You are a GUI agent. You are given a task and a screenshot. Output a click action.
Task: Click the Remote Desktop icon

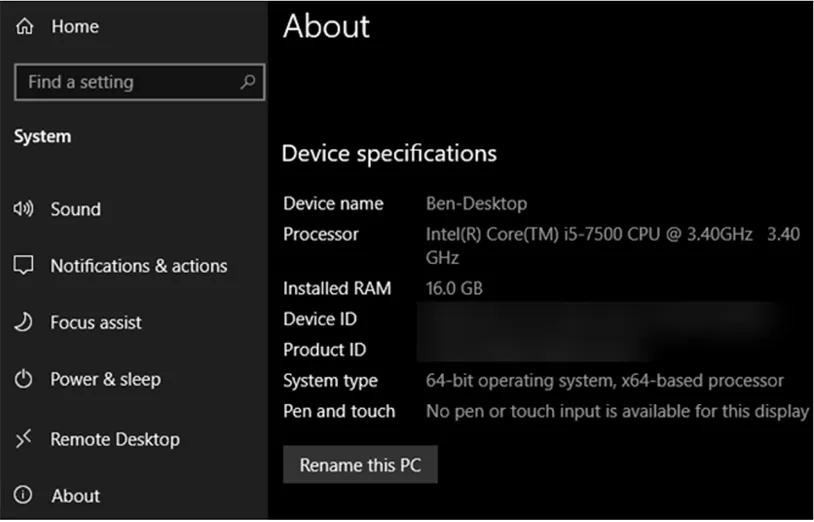pos(24,439)
